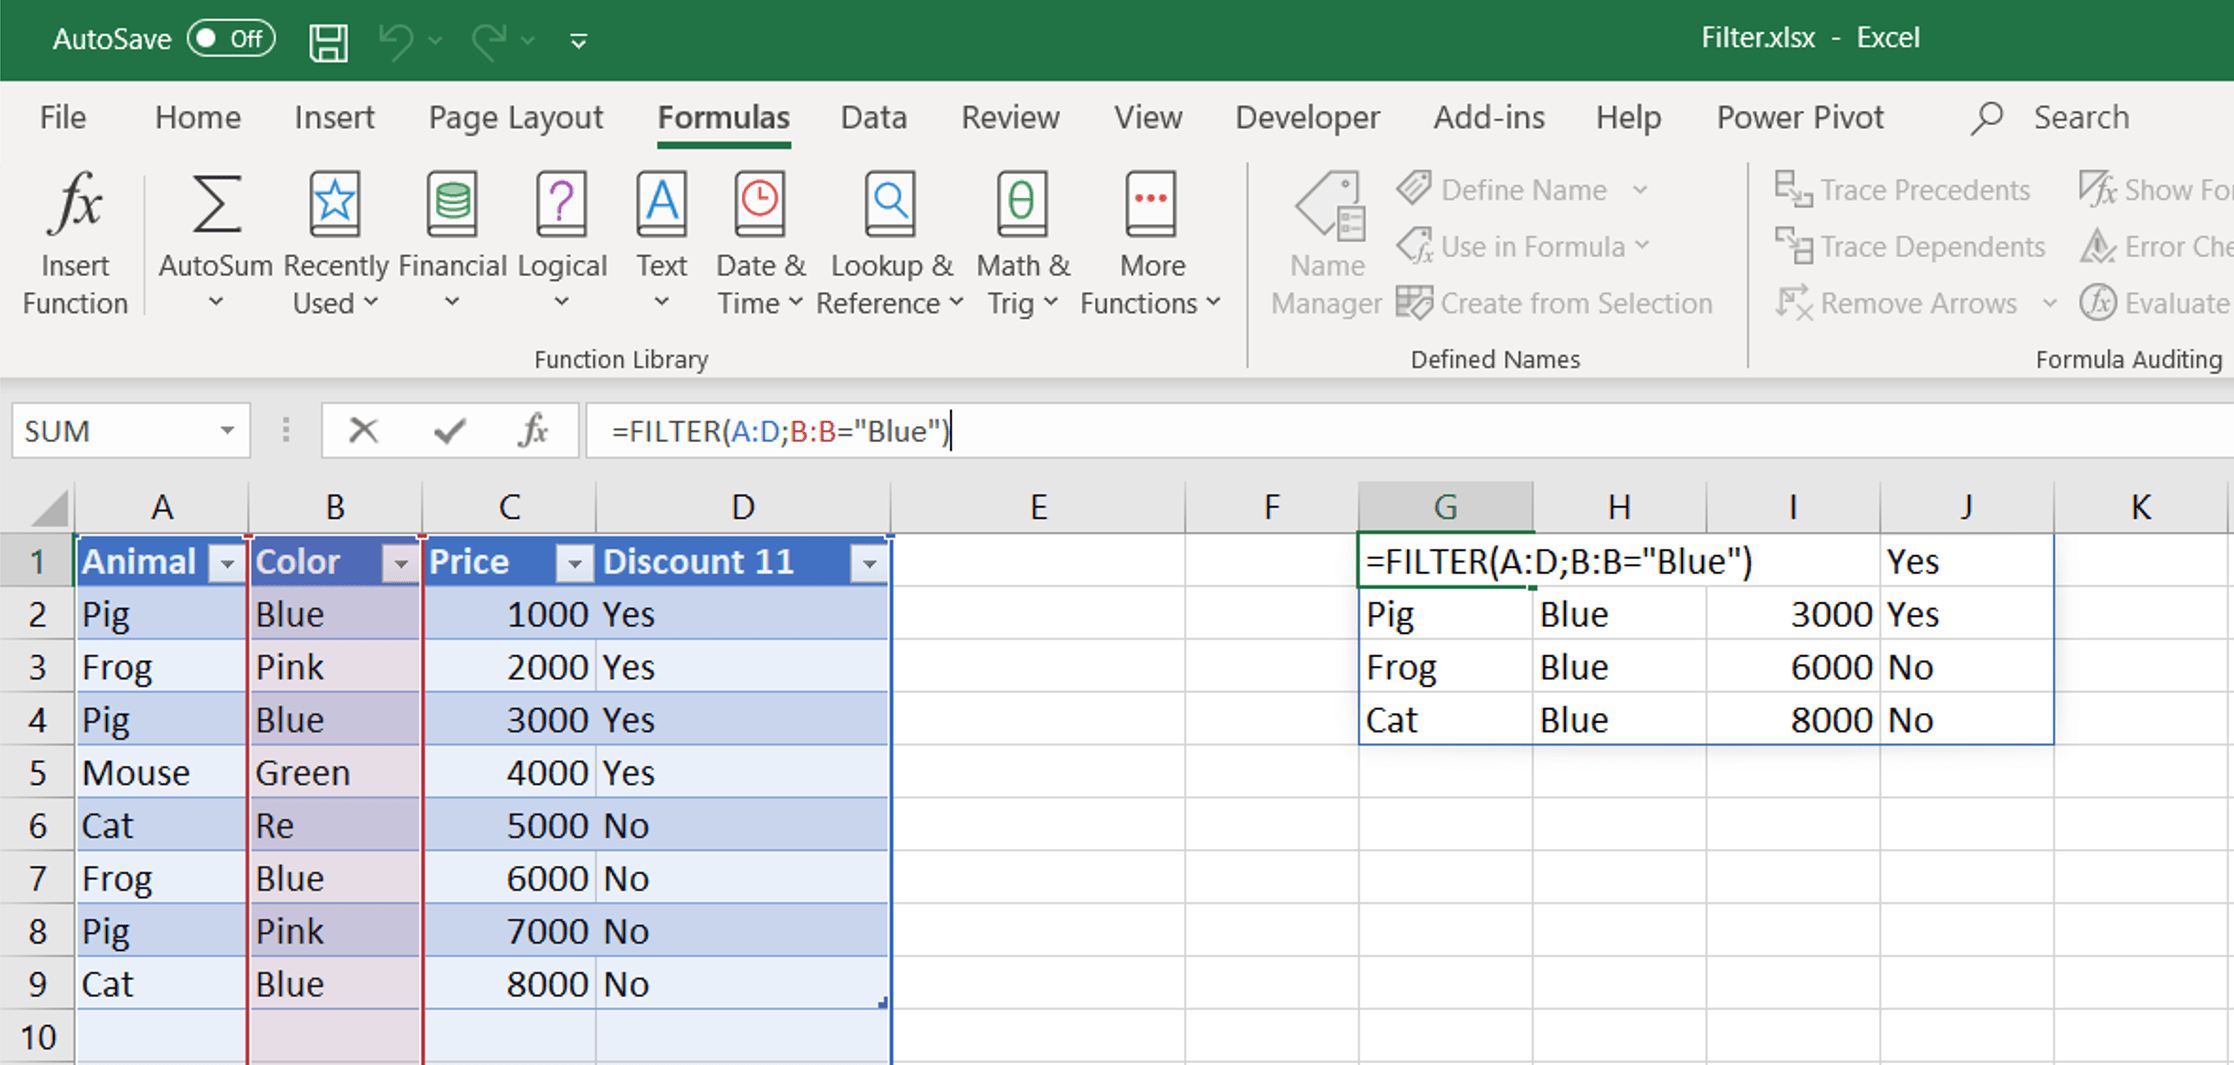Image resolution: width=2234 pixels, height=1065 pixels.
Task: Click the Insert Function fx icon
Action: point(75,203)
